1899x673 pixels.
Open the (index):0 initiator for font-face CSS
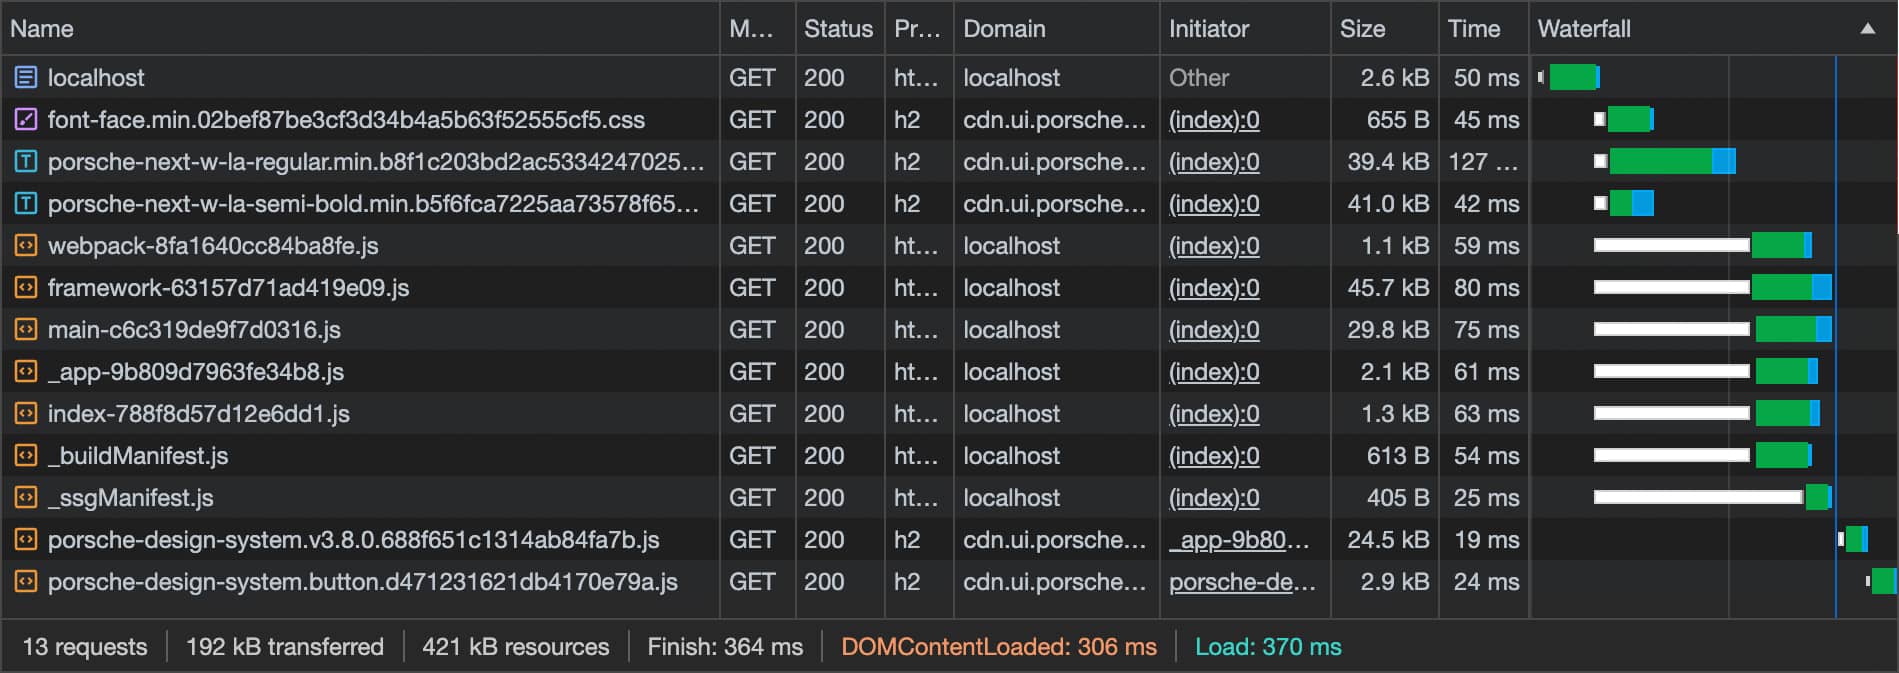tap(1213, 119)
